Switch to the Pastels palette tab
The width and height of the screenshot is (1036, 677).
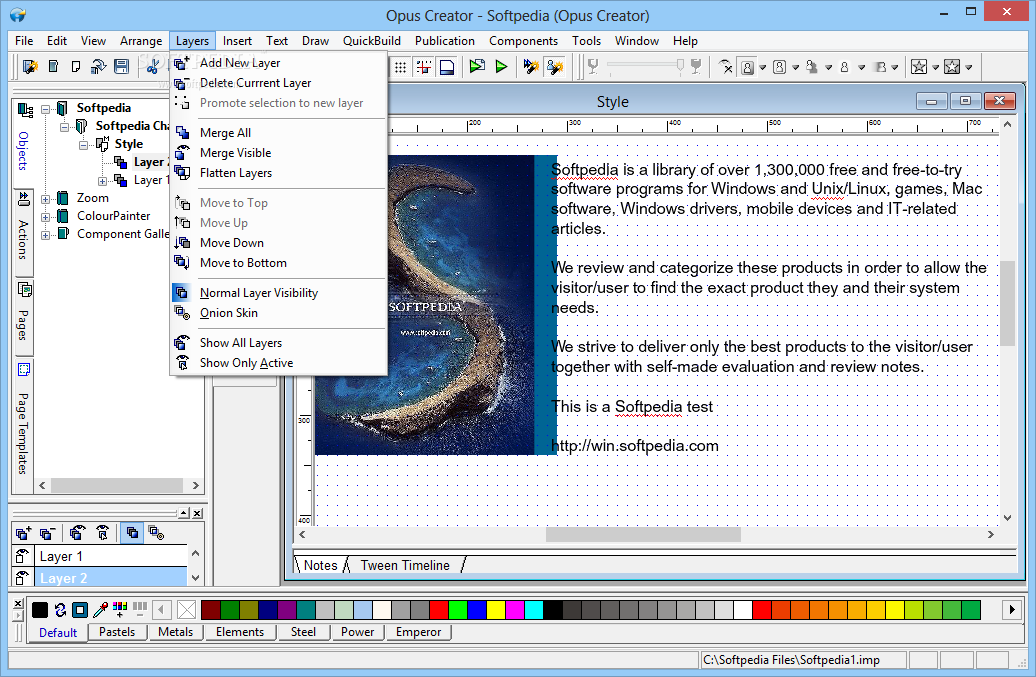pos(117,632)
